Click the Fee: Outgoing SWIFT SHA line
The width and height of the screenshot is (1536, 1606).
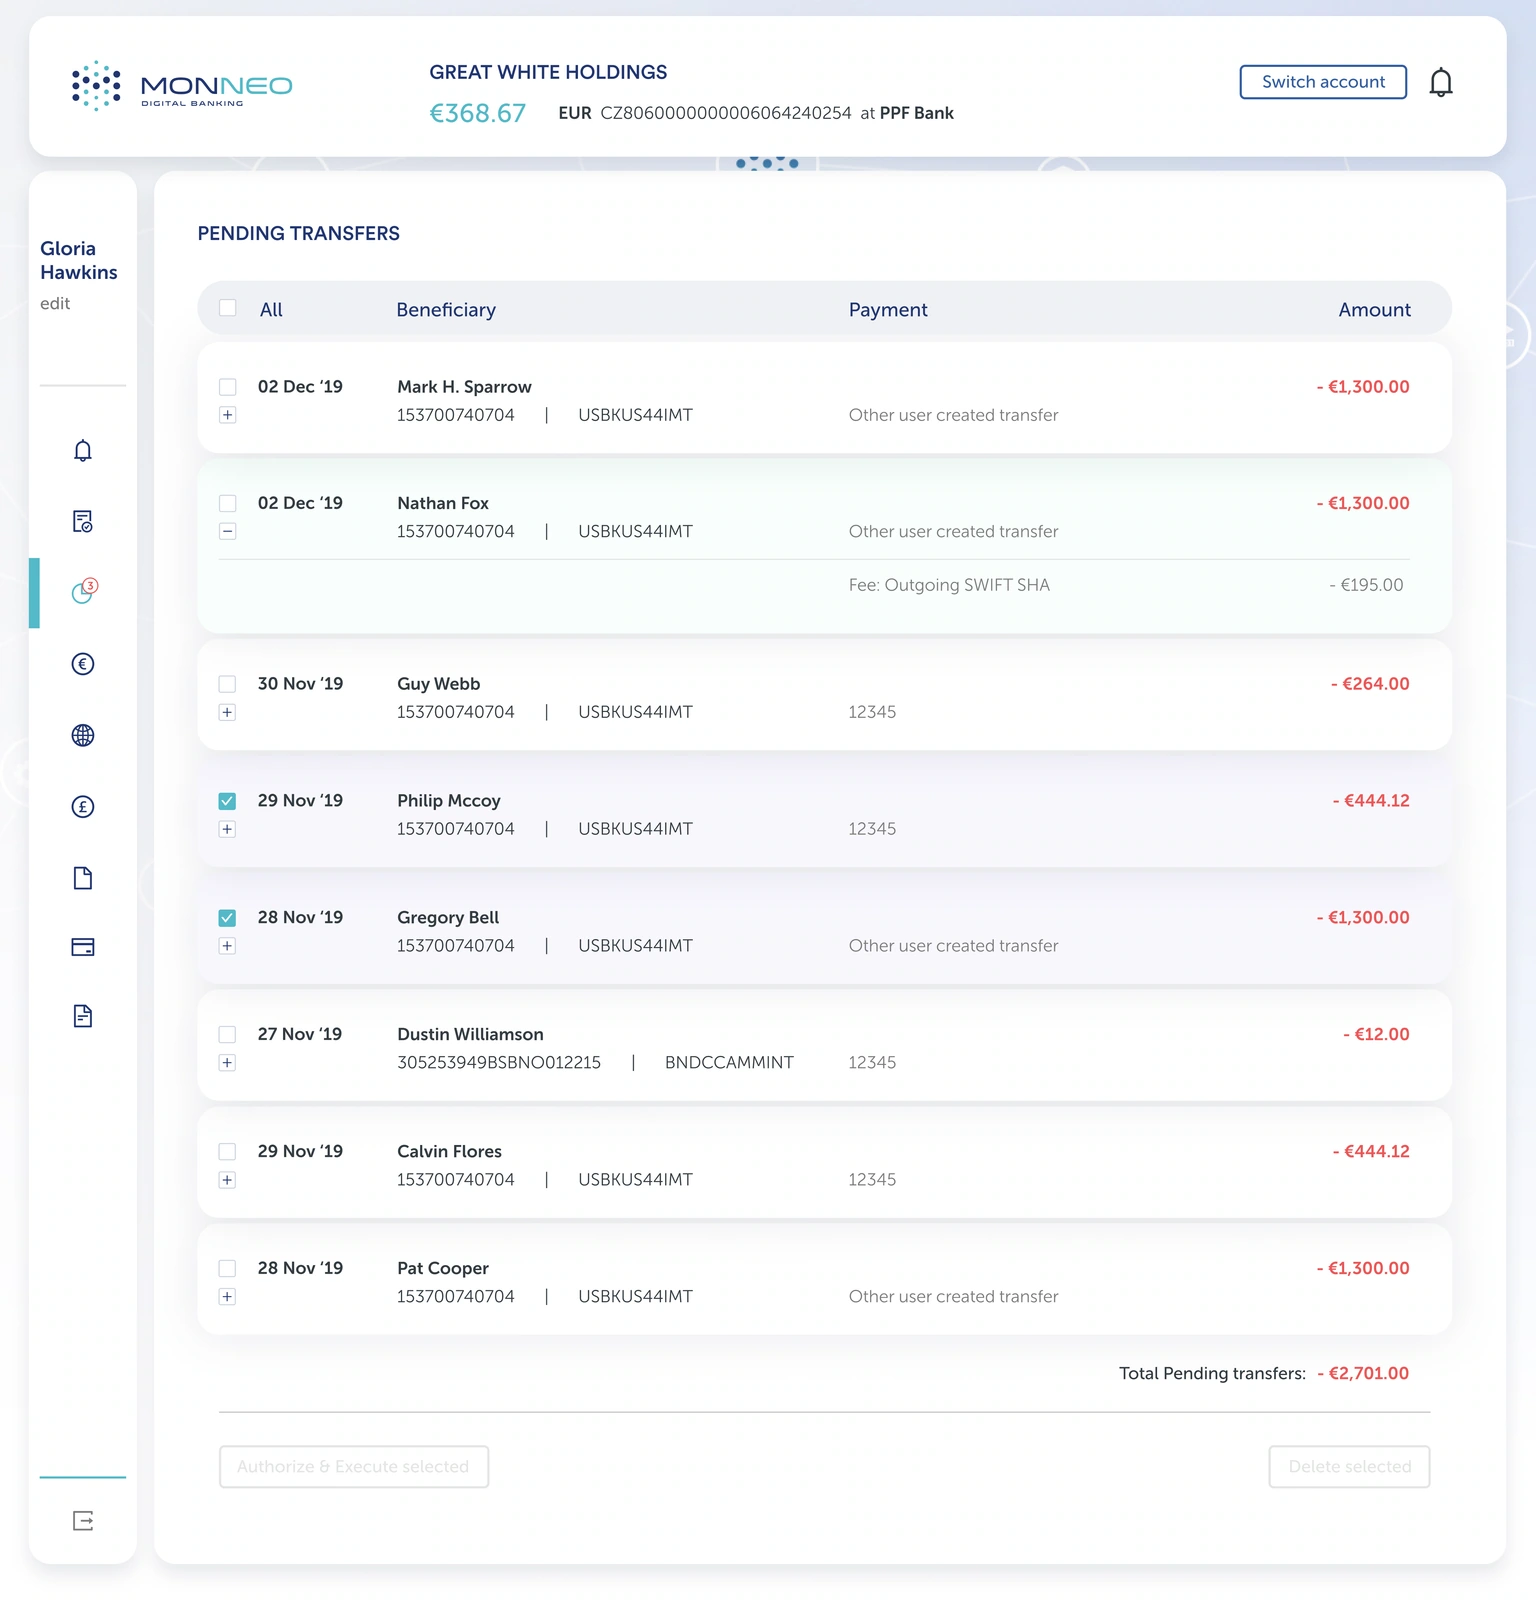click(949, 585)
